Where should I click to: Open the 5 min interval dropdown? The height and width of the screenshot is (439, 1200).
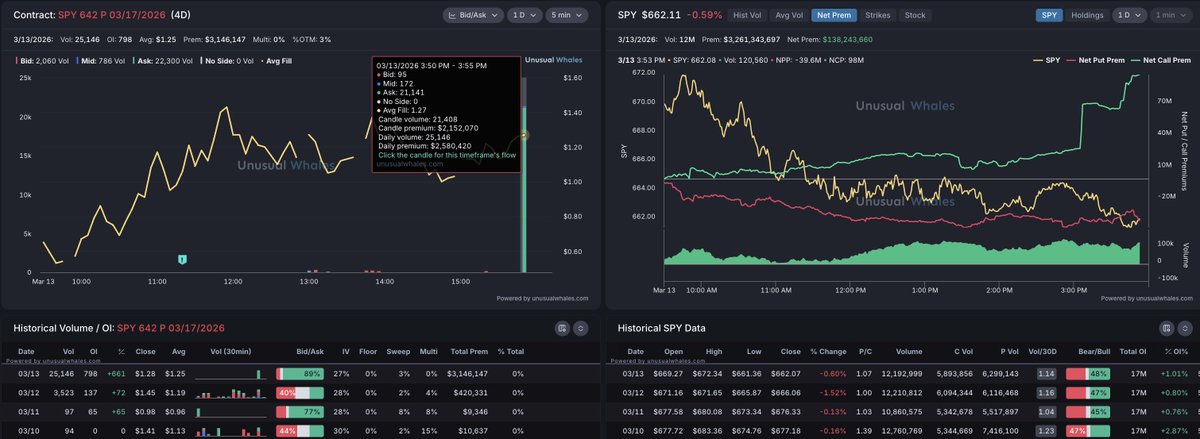(567, 15)
